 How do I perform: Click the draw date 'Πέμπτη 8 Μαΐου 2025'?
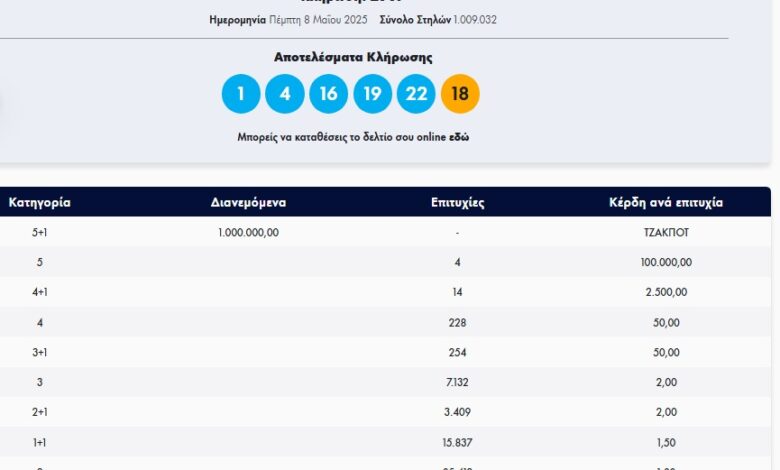pyautogui.click(x=319, y=19)
